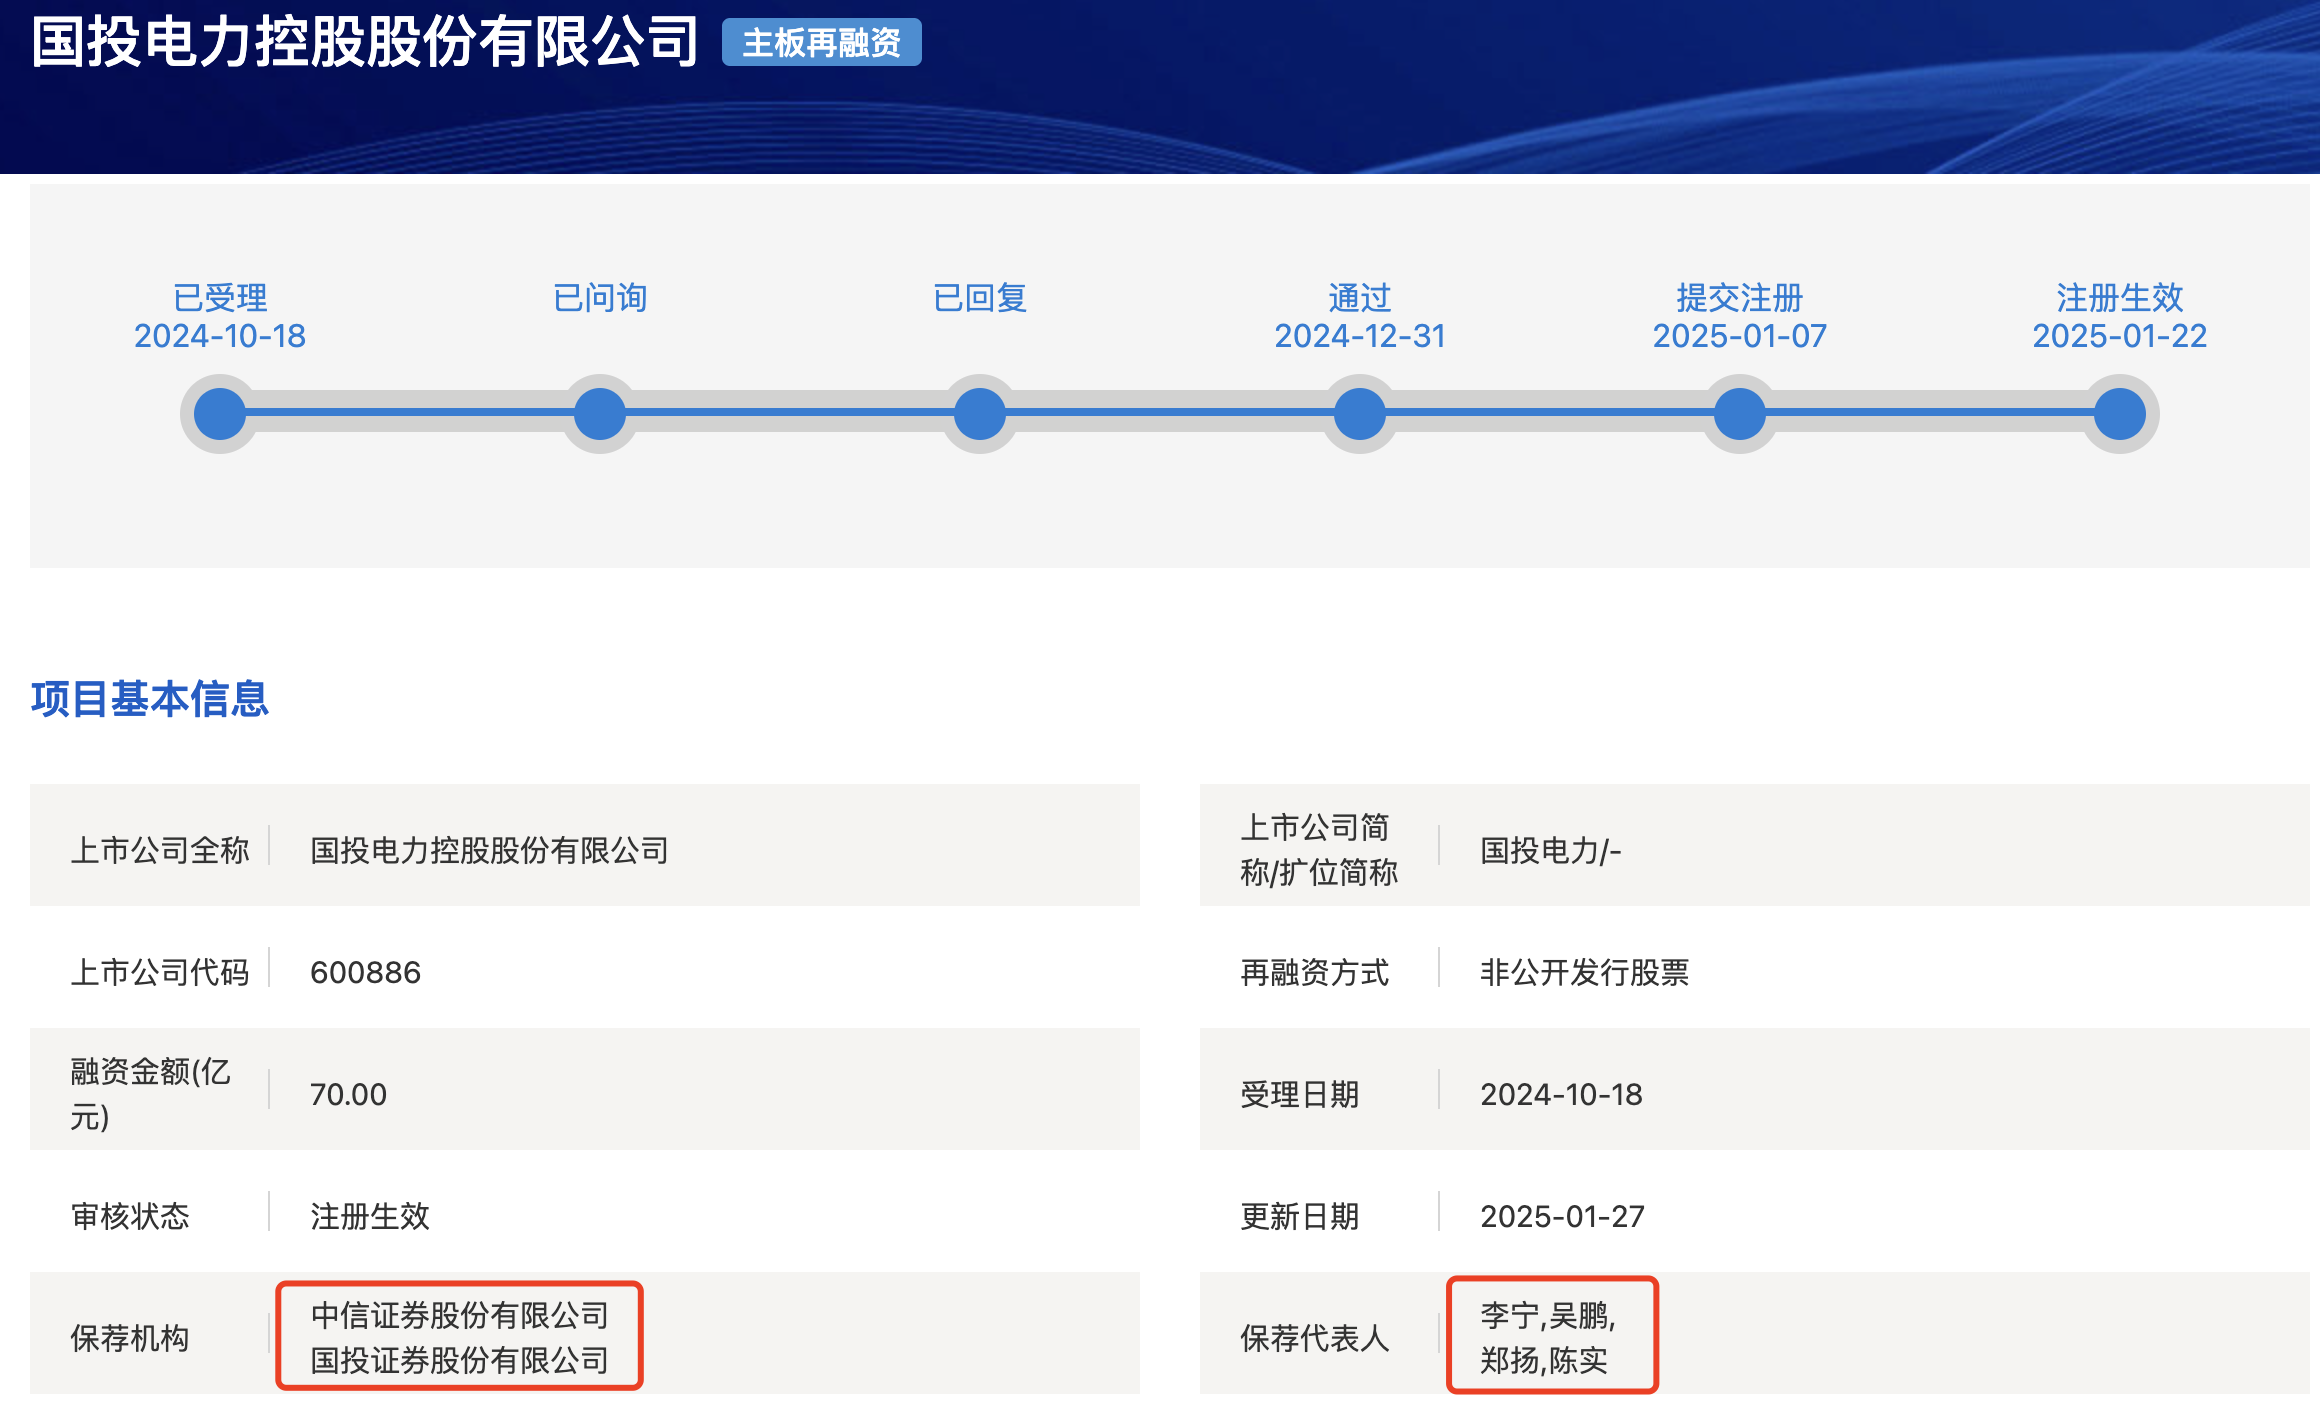Click the 提交注册 2025-01-07 stage label
This screenshot has width=2320, height=1420.
[1740, 316]
